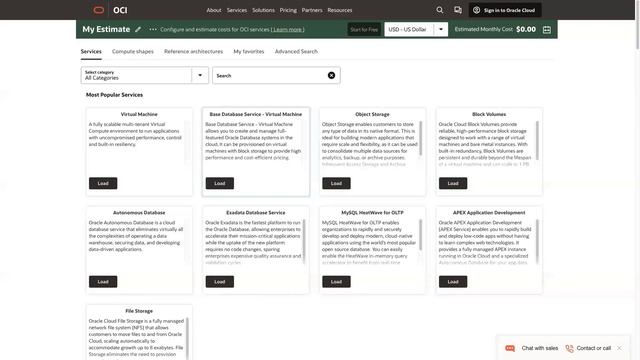Image resolution: width=640 pixels, height=360 pixels.
Task: Click the Autonomous Database card title
Action: 139,213
